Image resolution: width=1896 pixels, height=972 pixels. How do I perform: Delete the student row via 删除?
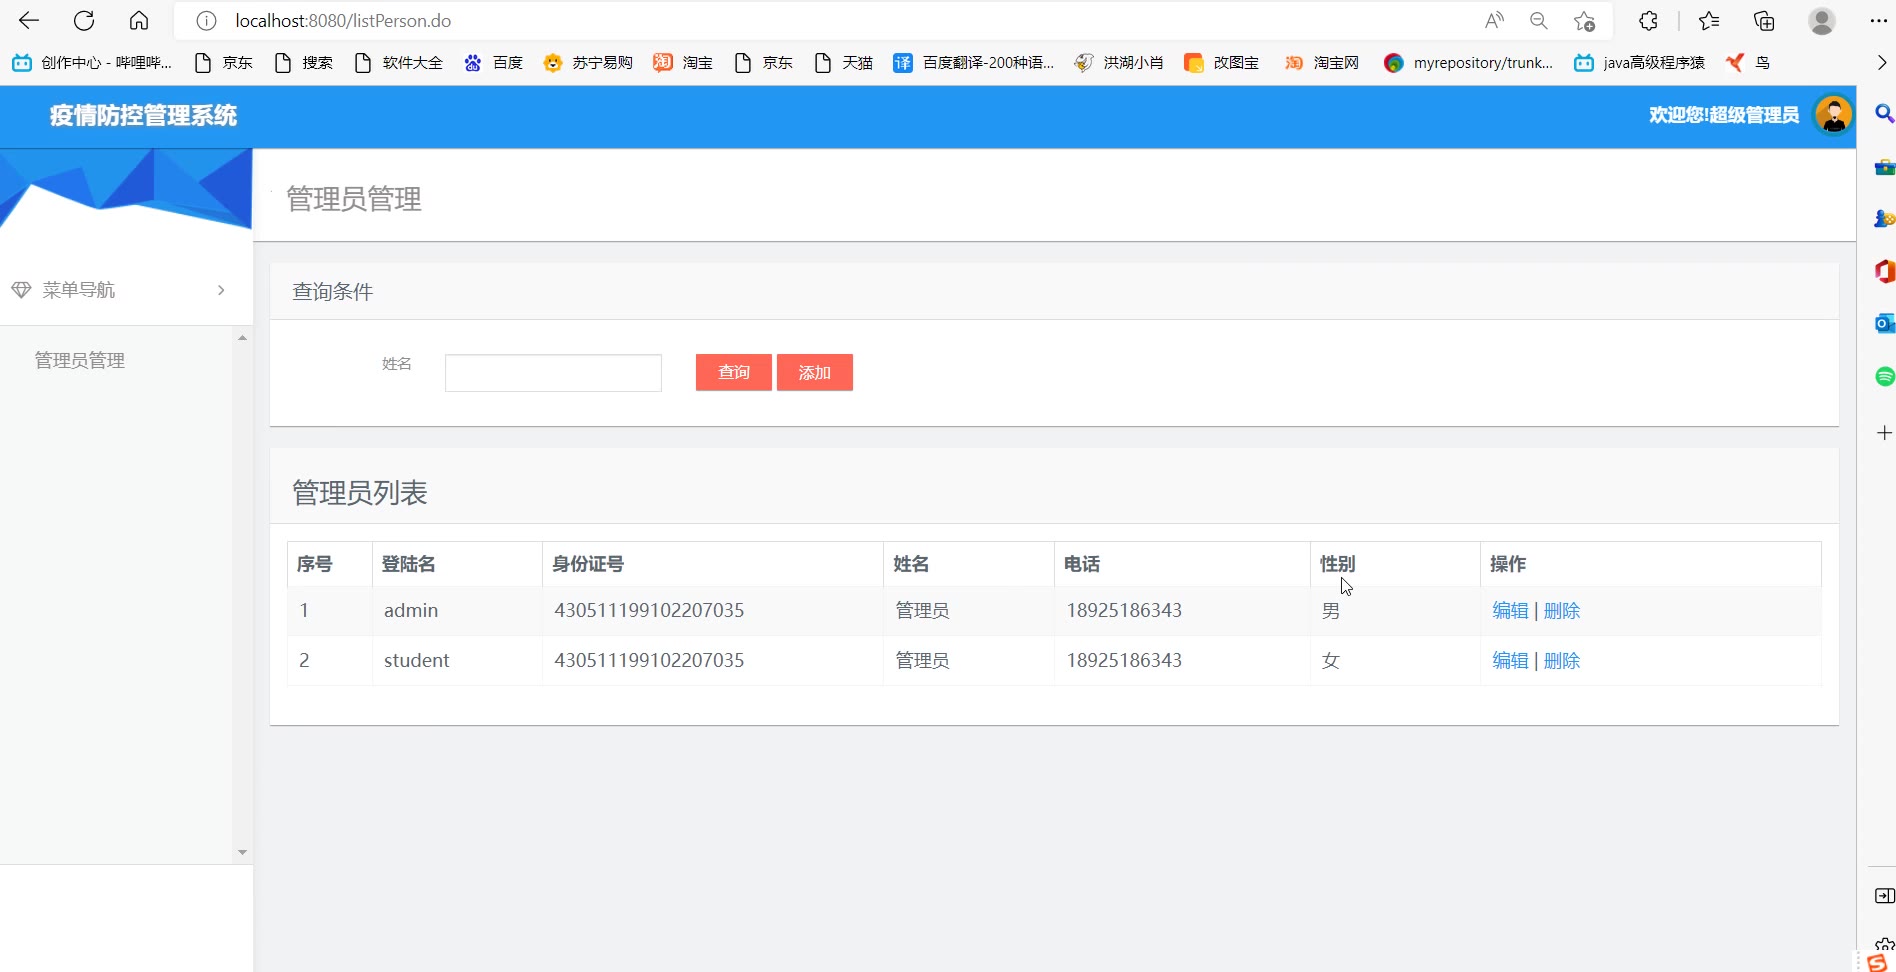(1562, 661)
